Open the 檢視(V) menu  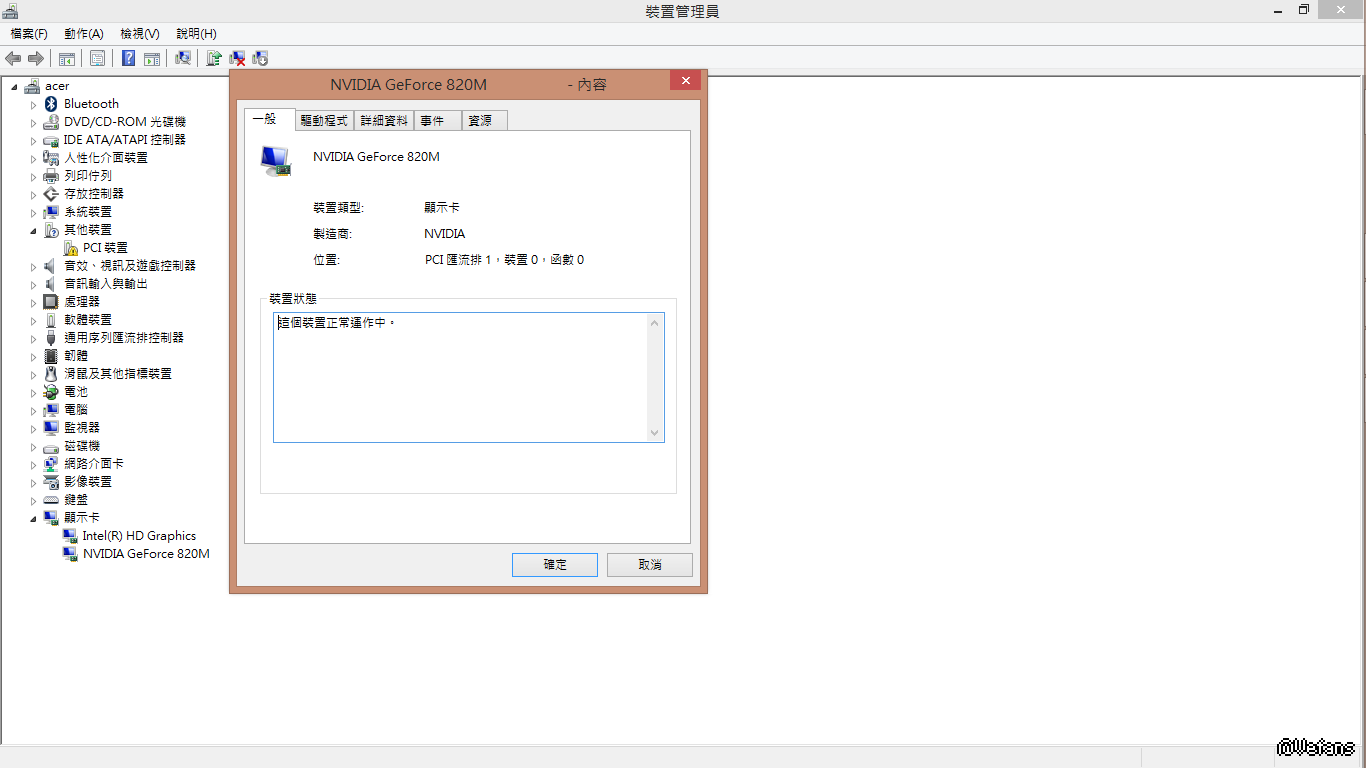point(140,34)
